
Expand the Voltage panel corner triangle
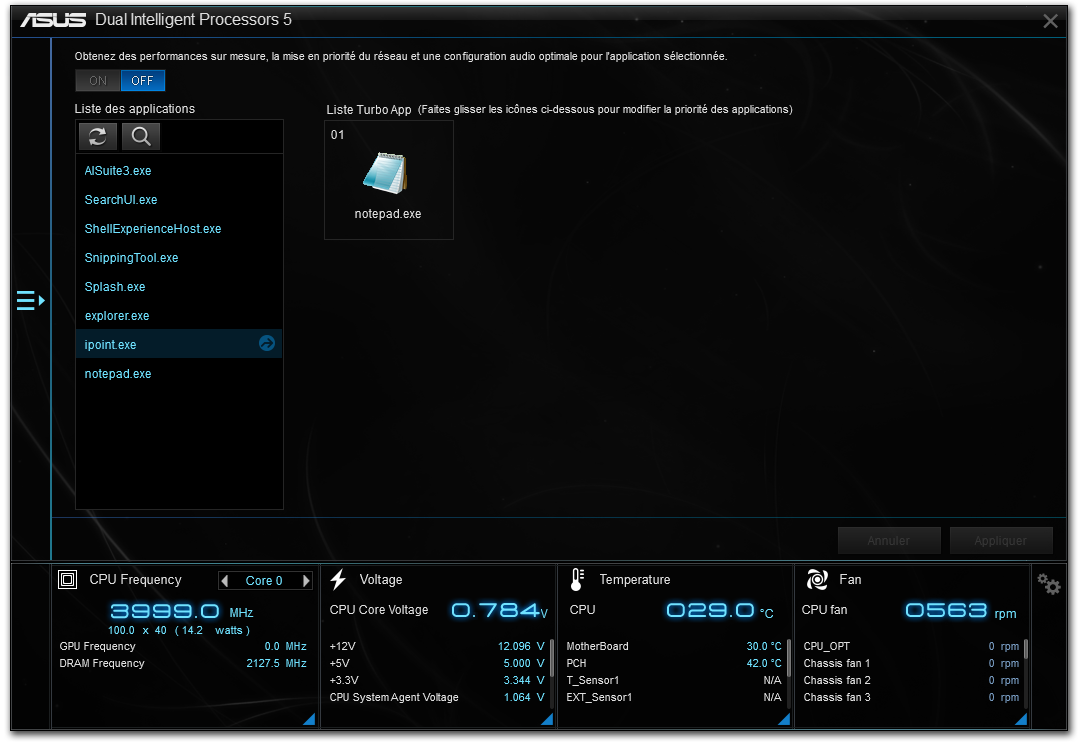point(548,719)
